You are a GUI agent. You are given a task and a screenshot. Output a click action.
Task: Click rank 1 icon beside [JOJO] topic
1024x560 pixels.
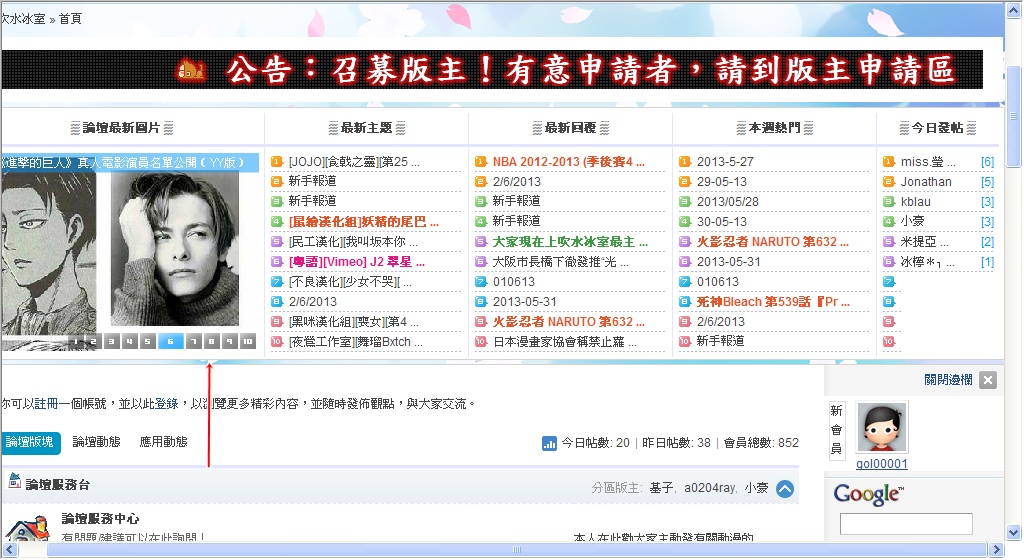(x=277, y=162)
